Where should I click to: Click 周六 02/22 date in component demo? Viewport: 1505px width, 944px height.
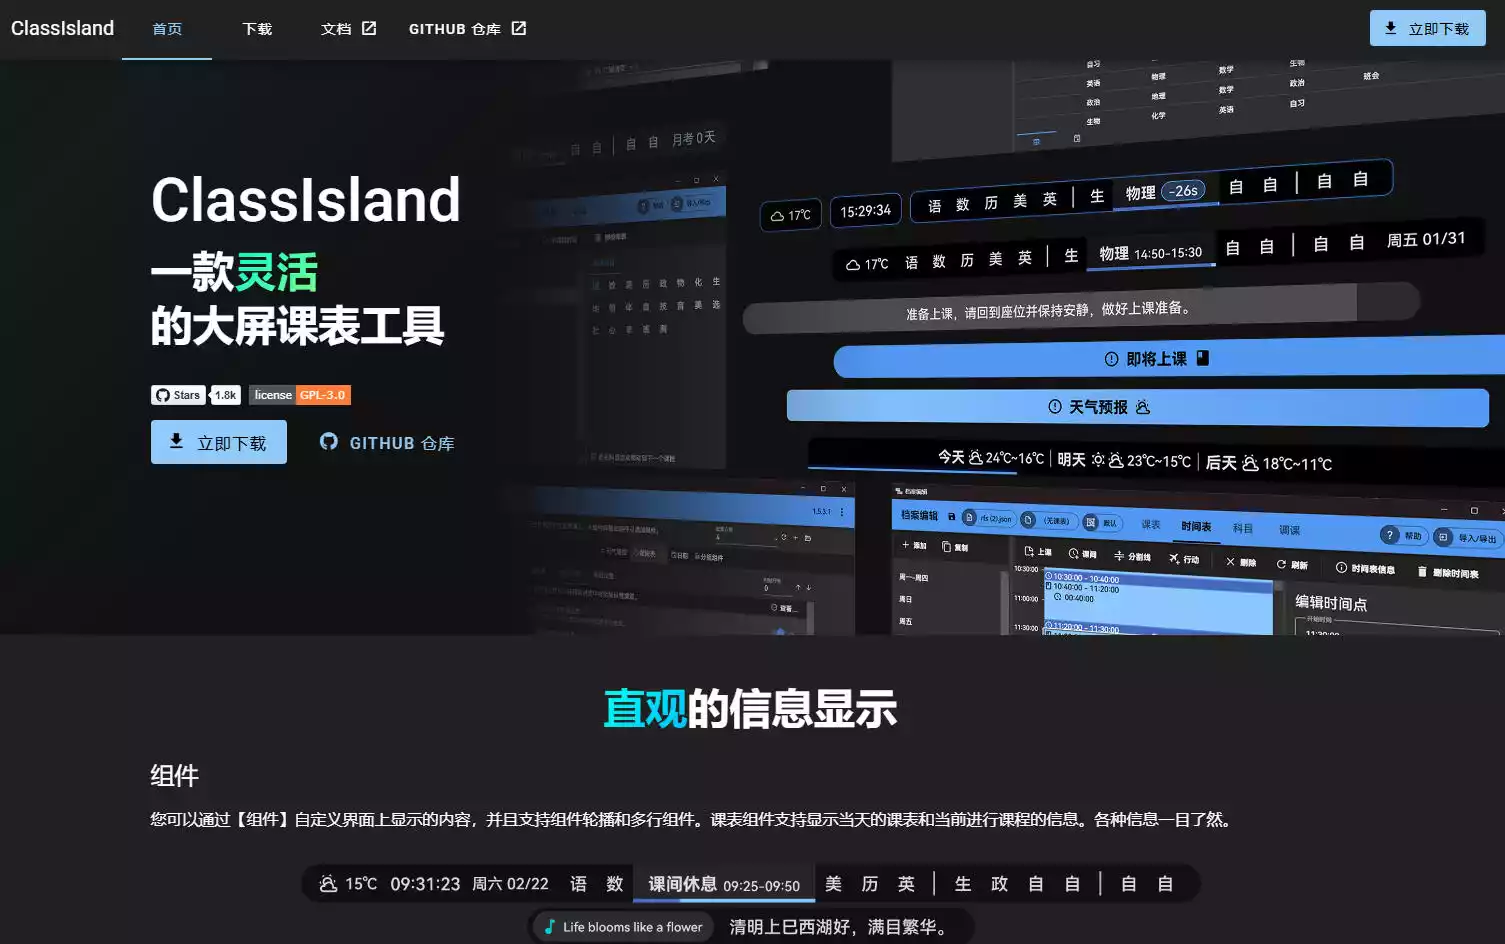(510, 884)
